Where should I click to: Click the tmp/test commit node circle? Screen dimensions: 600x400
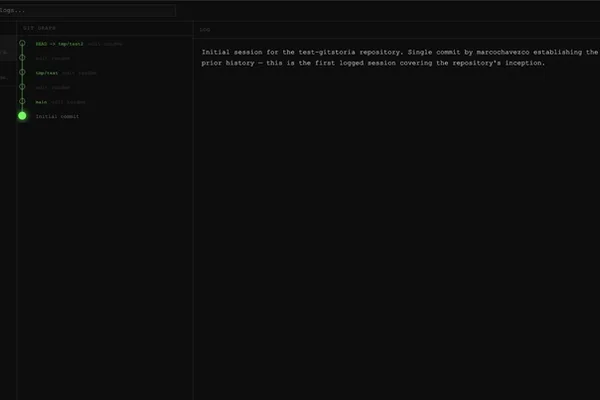point(22,72)
